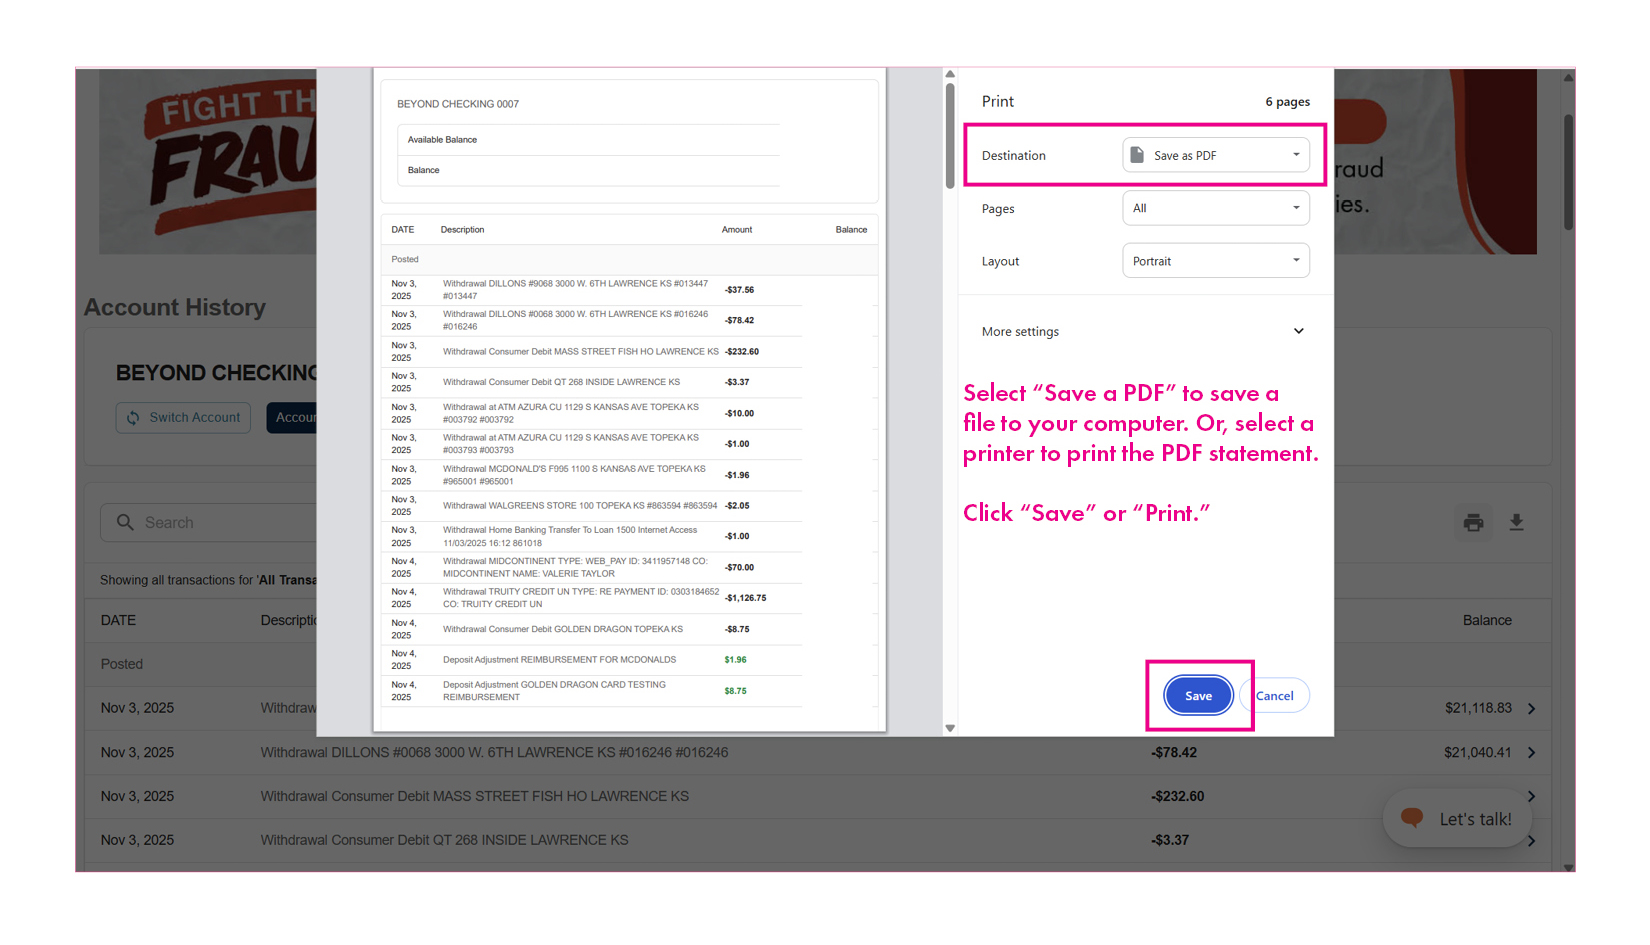Open the first Nov 3 transaction row chevron

coord(1531,709)
